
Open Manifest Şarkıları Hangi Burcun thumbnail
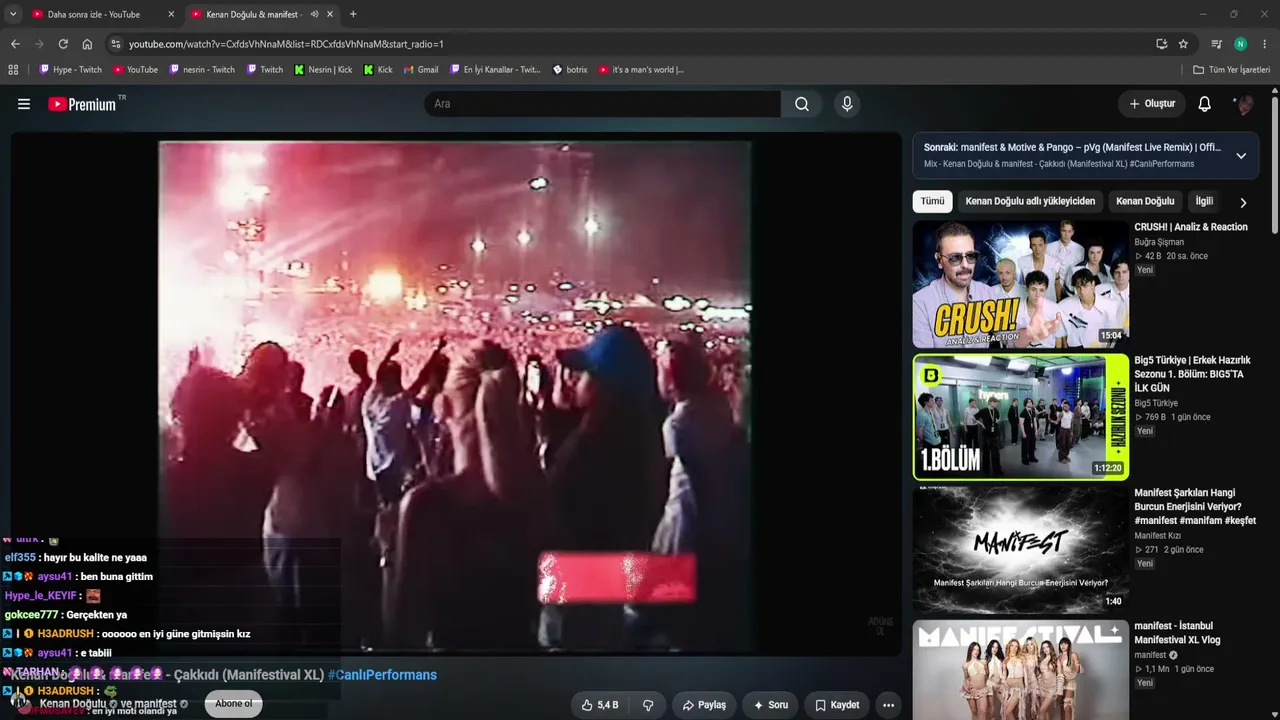point(1020,550)
